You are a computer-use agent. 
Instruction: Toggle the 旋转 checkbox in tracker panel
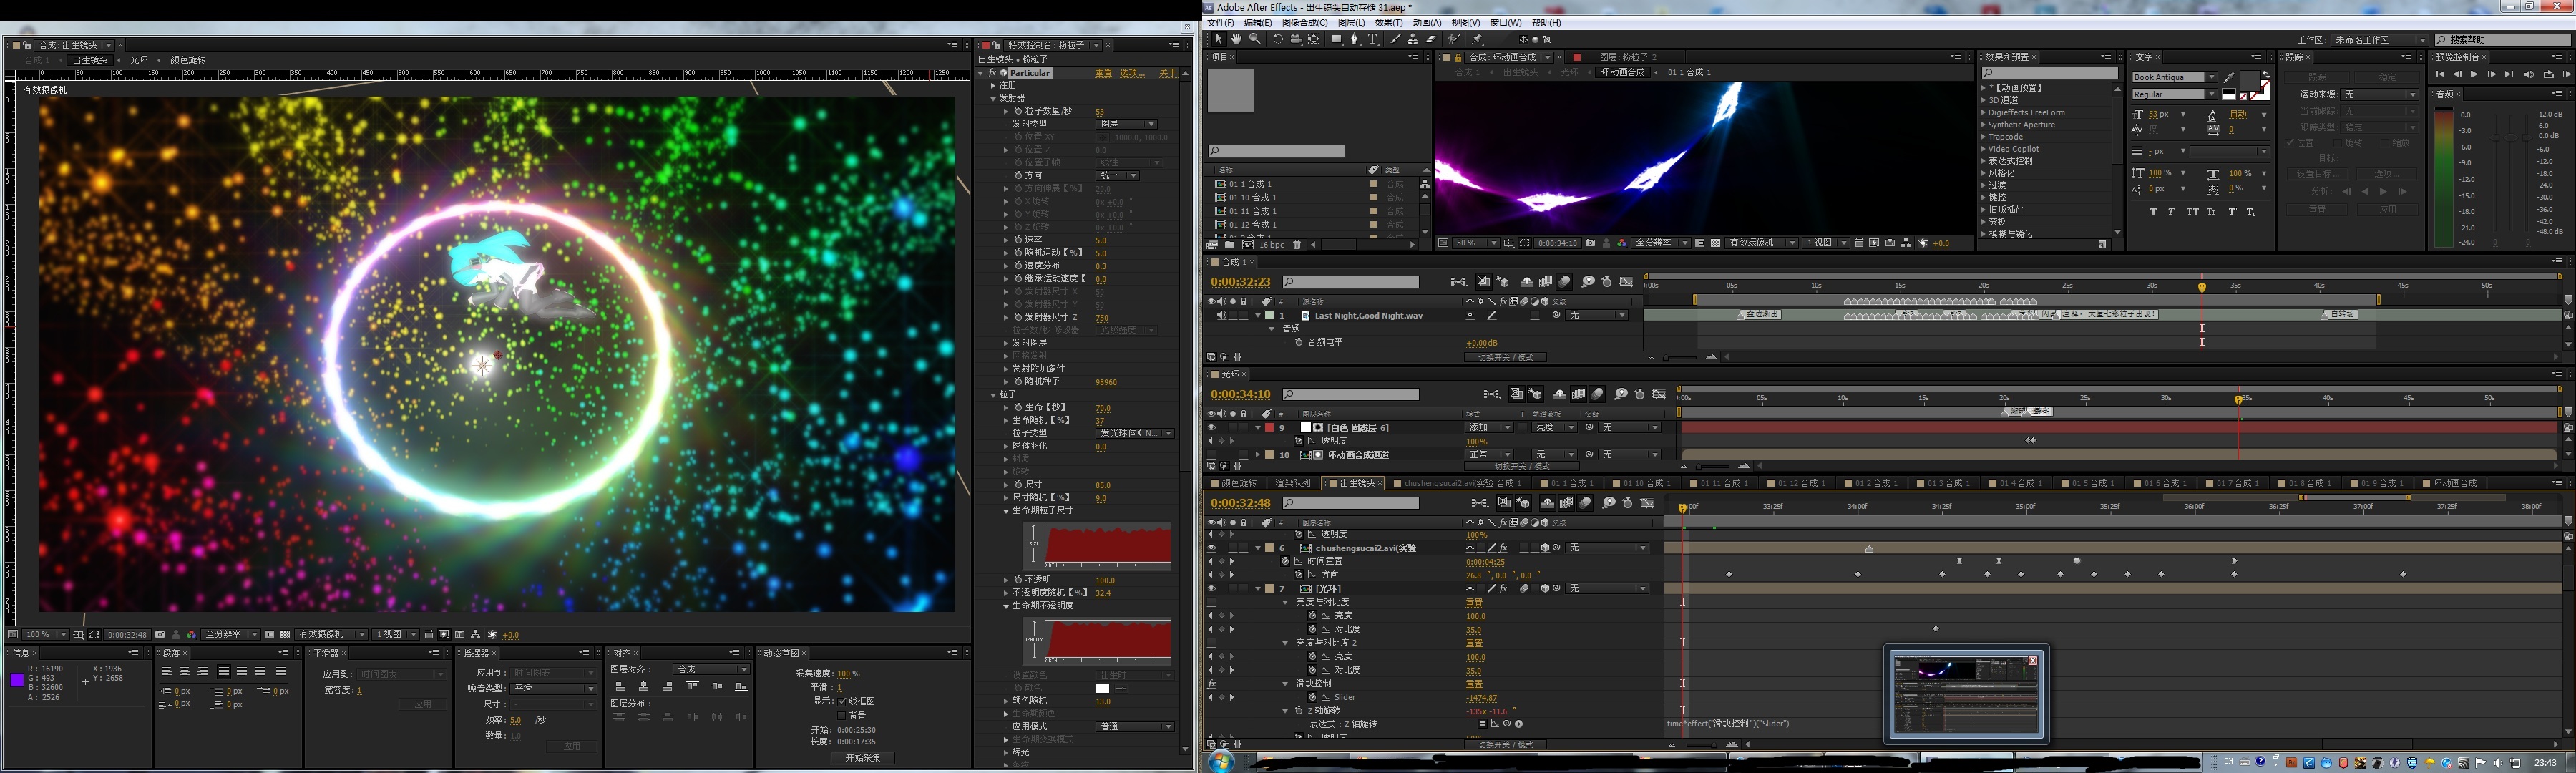[2338, 143]
